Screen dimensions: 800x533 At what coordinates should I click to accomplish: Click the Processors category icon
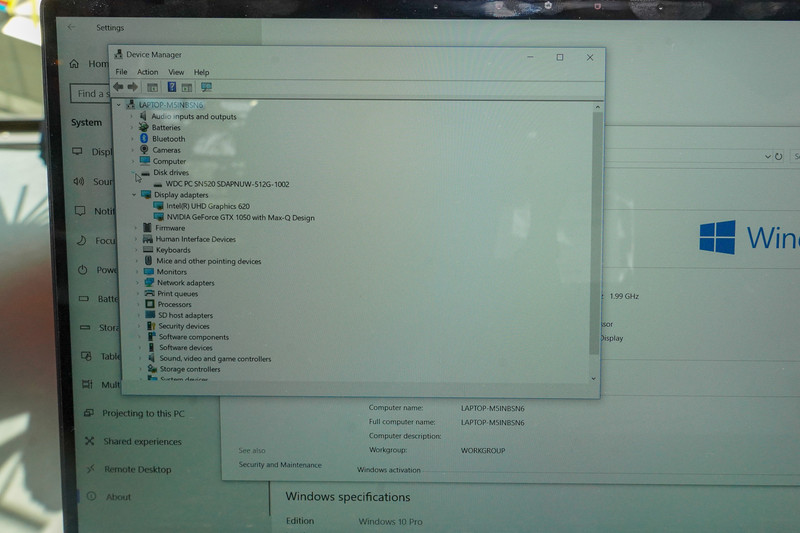[x=150, y=304]
